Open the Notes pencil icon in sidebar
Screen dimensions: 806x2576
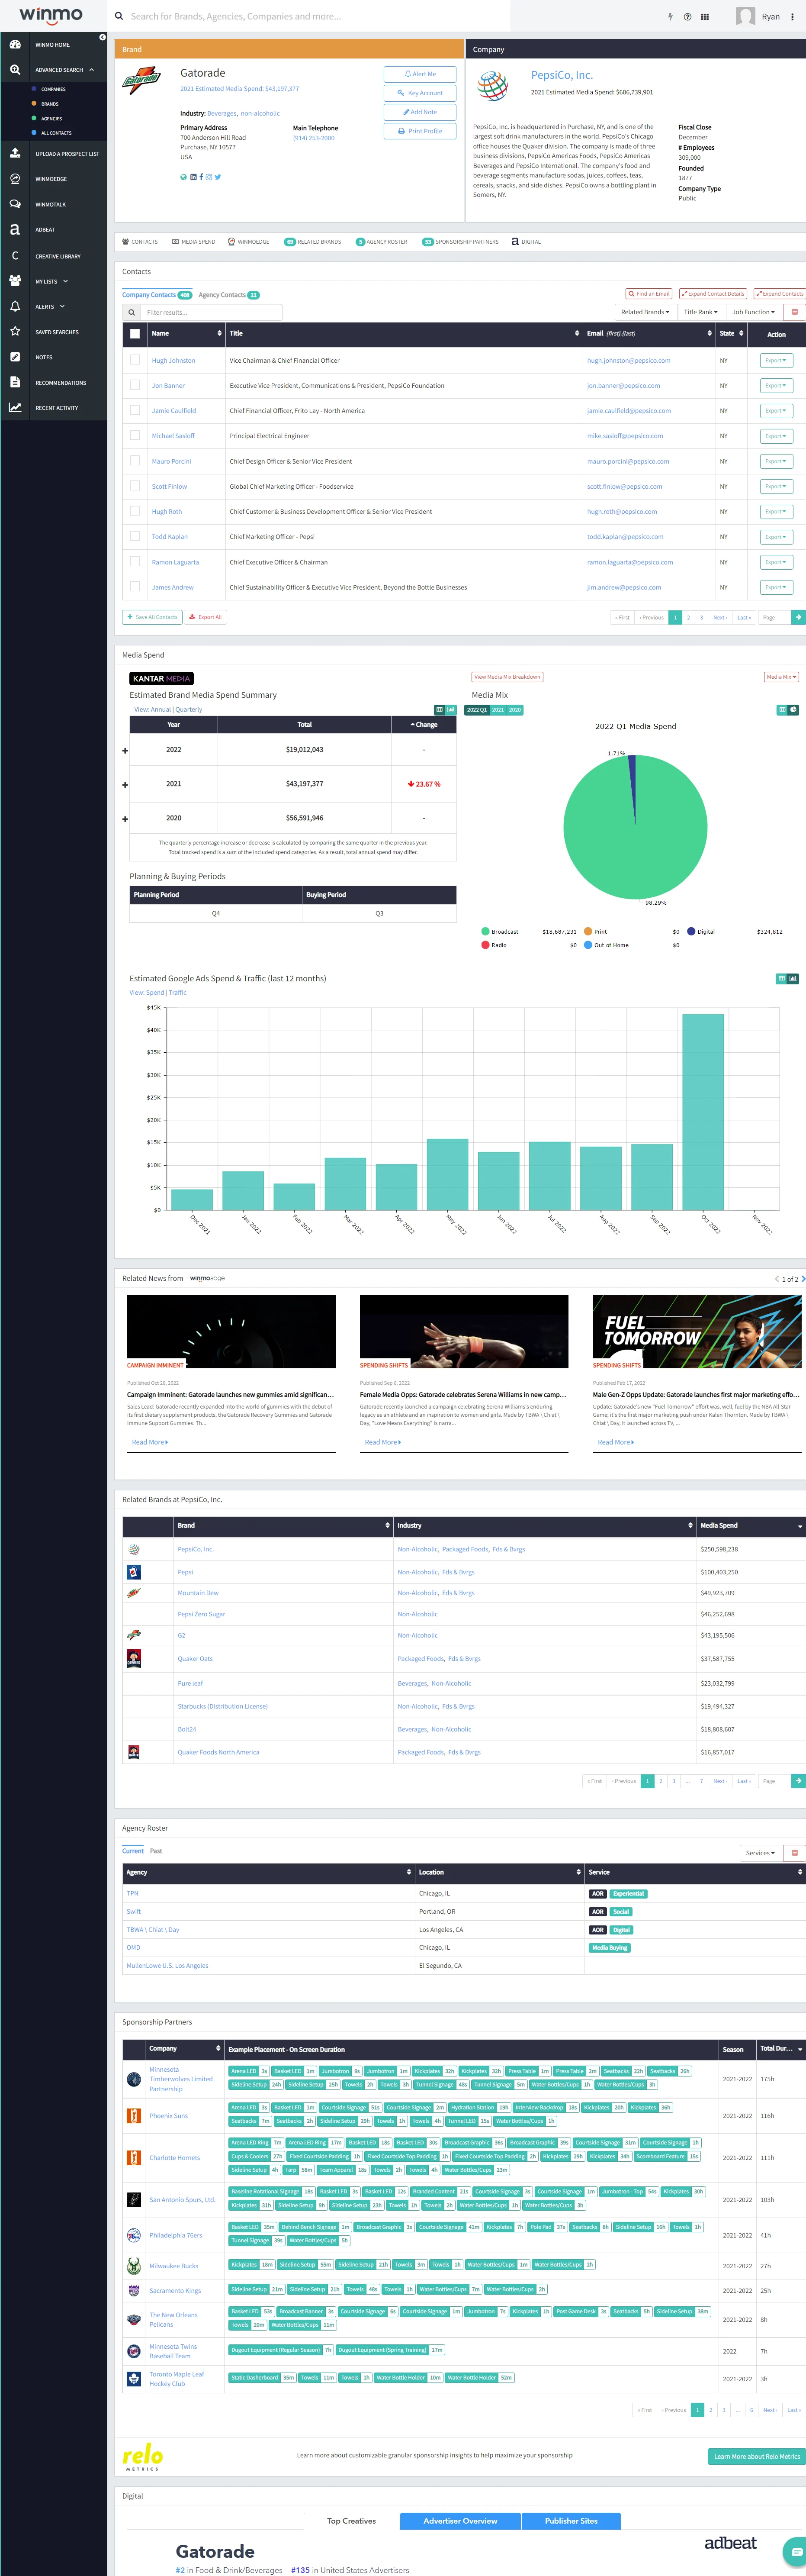coord(15,357)
